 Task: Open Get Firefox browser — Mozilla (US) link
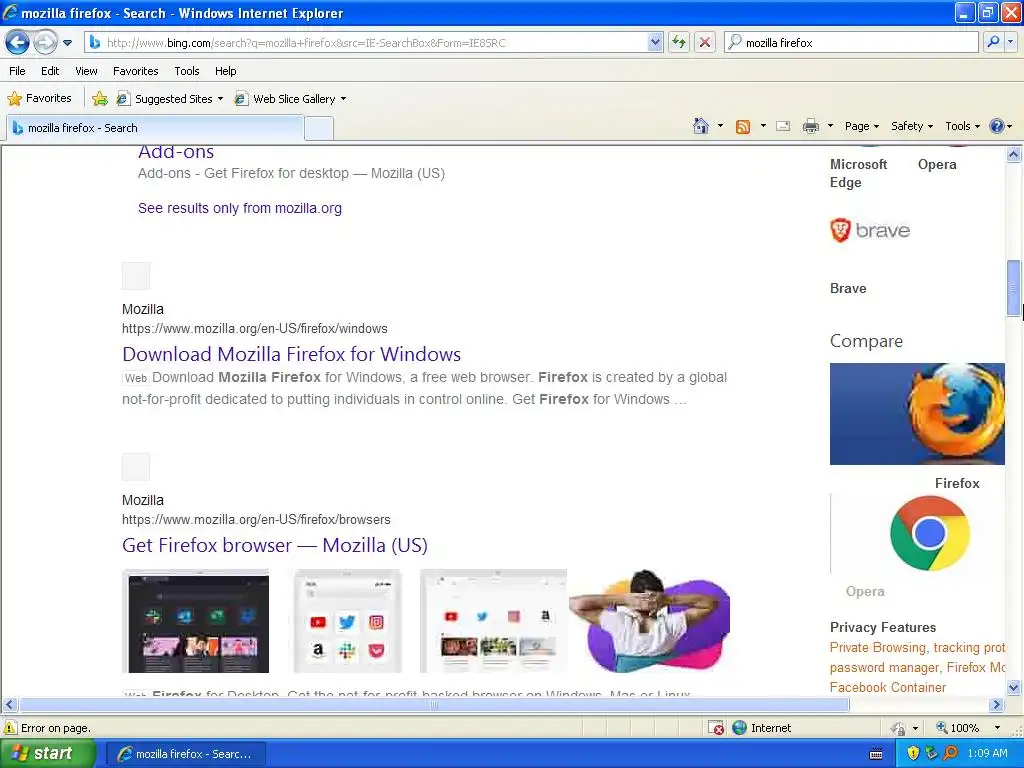coord(275,545)
